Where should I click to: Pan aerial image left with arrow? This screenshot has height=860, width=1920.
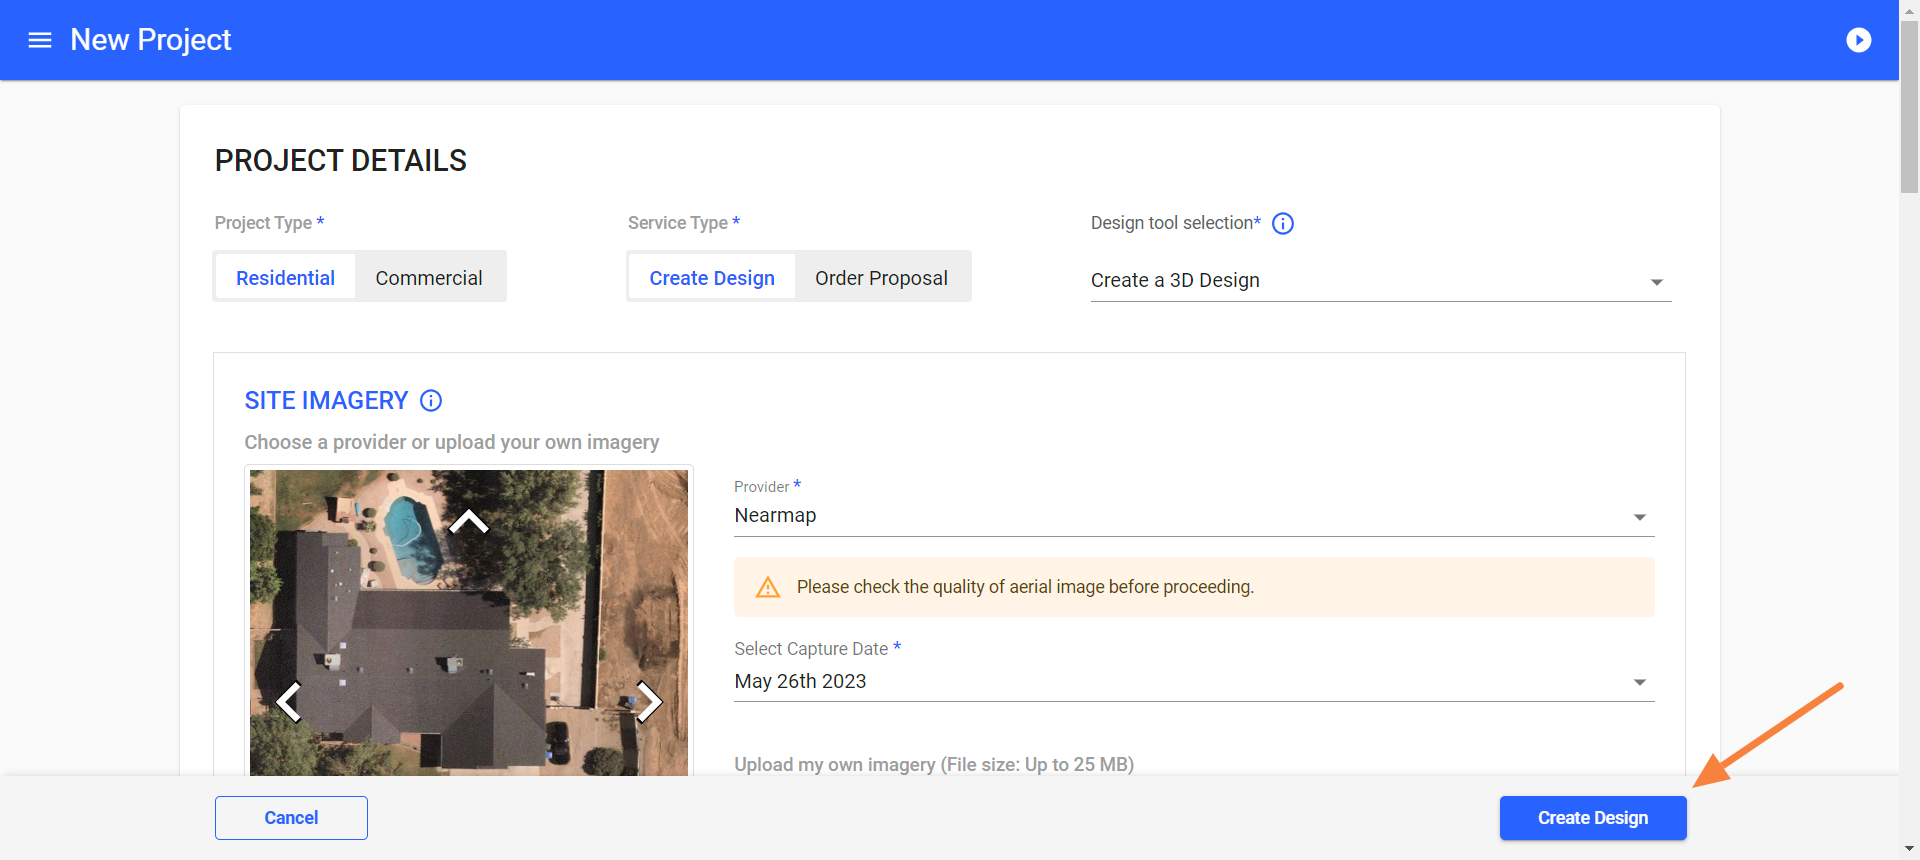tap(289, 701)
